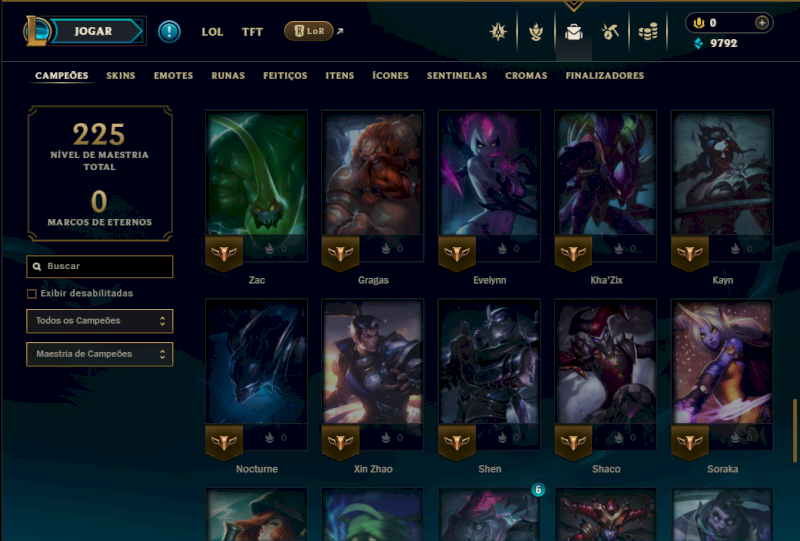800x541 pixels.
Task: Open the Loot hammer icon
Action: (x=610, y=32)
